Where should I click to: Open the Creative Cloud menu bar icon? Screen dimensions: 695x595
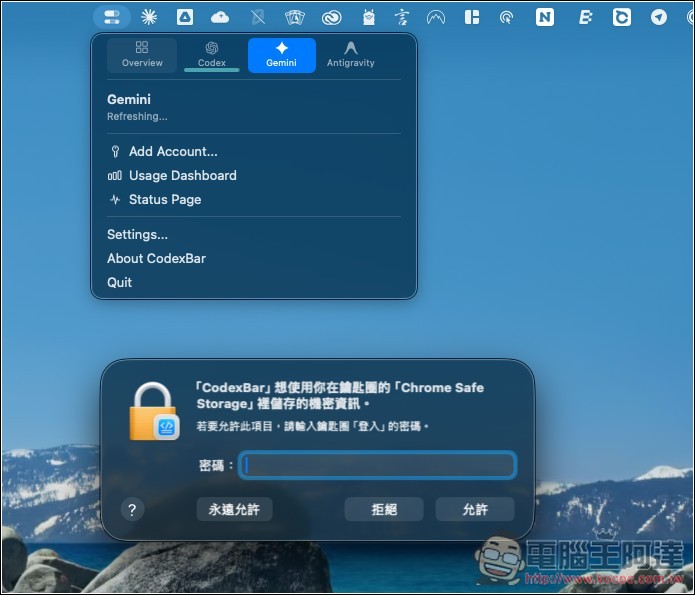[332, 17]
